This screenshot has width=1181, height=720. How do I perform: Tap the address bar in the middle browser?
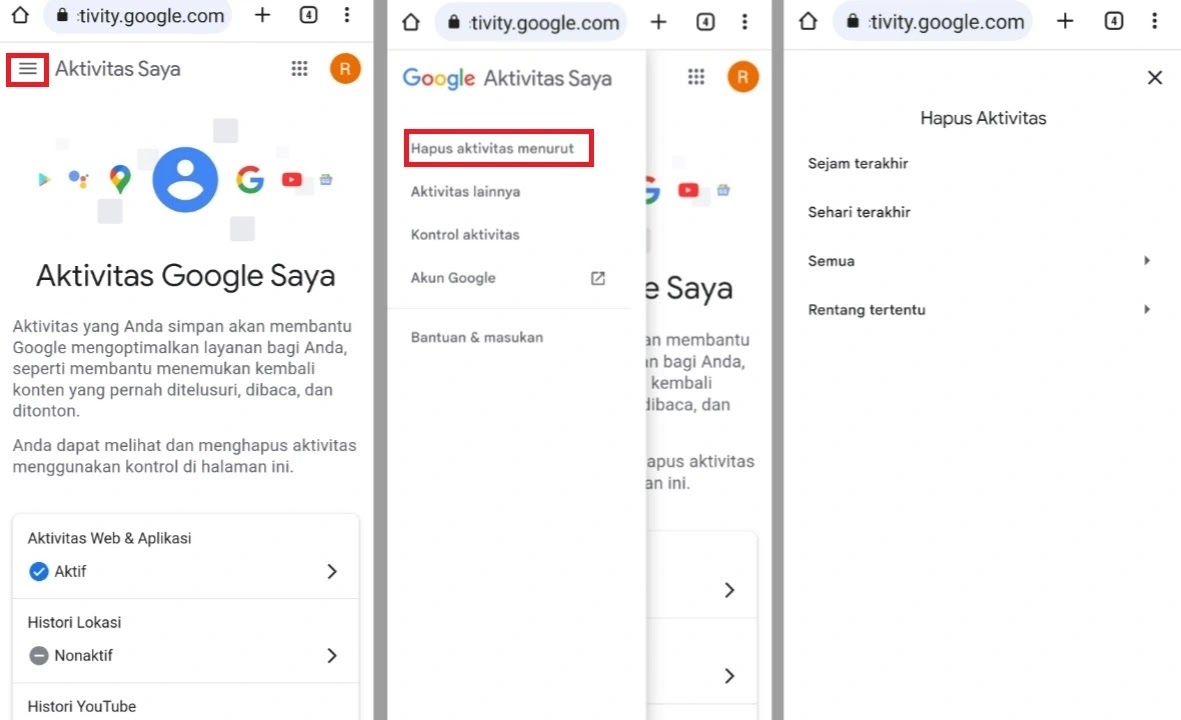point(530,23)
